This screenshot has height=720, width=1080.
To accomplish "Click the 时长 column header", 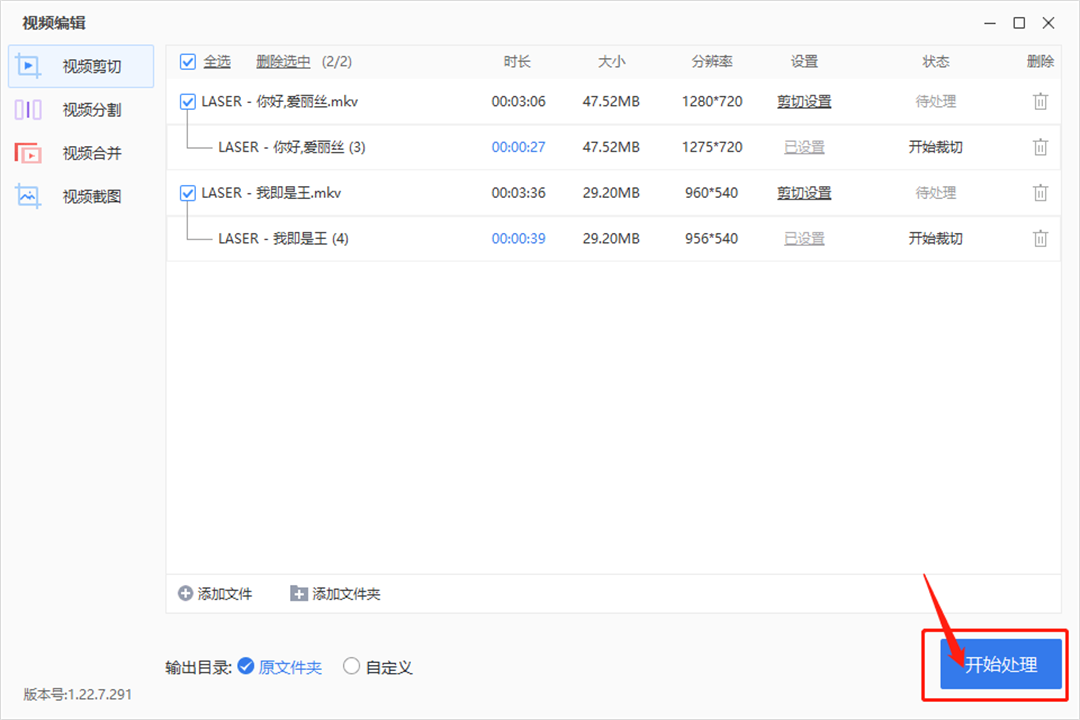I will (x=517, y=62).
